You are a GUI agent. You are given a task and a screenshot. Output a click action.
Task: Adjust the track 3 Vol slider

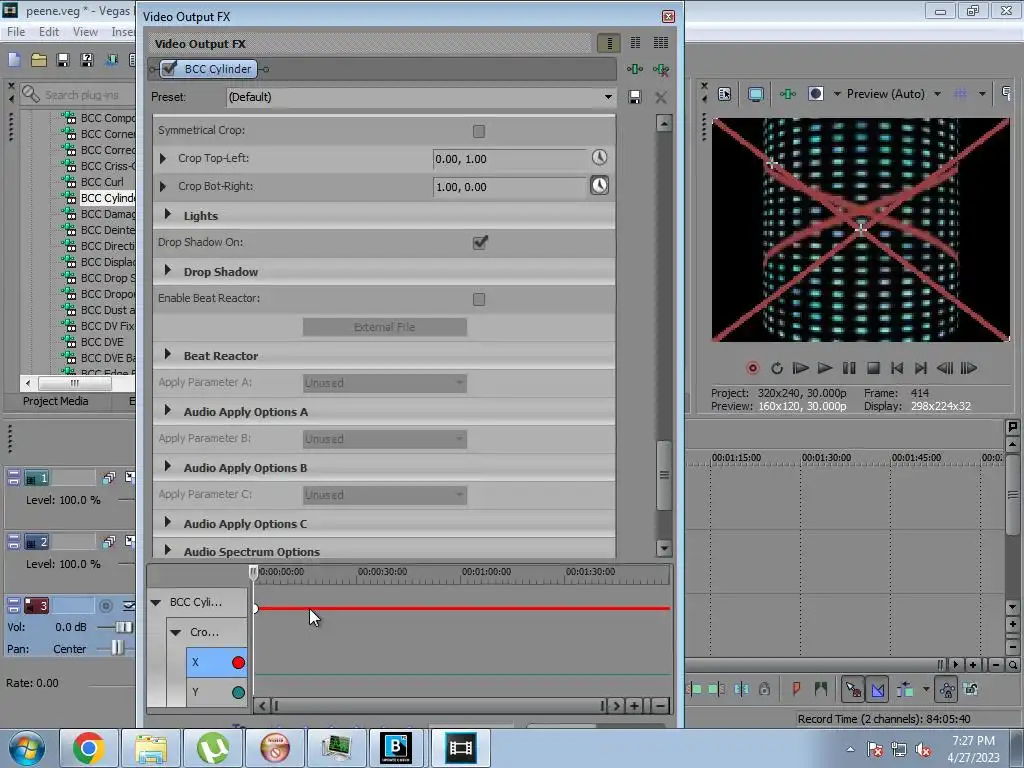[123, 627]
